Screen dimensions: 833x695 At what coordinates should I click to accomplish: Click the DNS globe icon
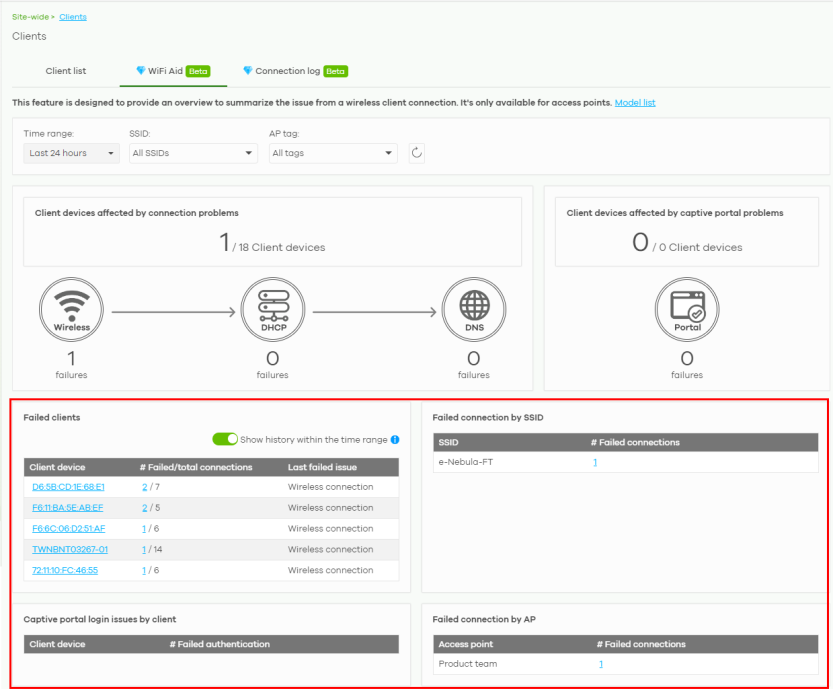click(473, 312)
